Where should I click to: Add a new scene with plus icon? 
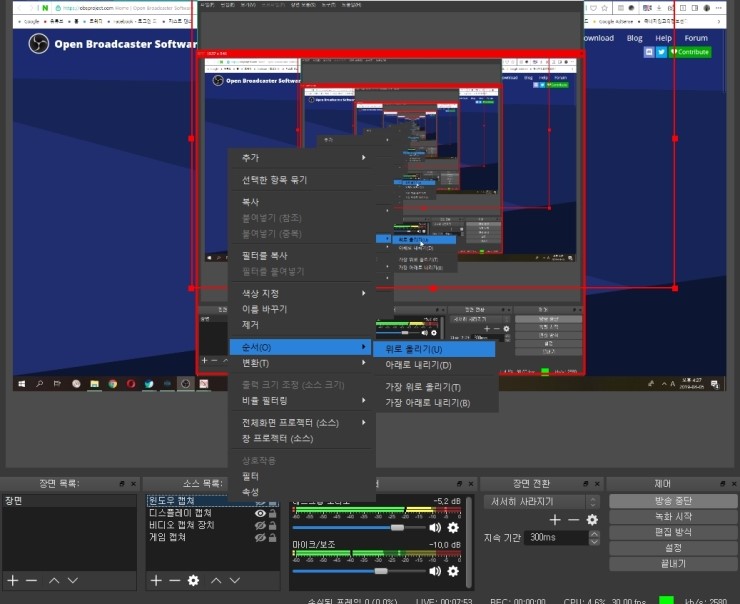point(13,580)
